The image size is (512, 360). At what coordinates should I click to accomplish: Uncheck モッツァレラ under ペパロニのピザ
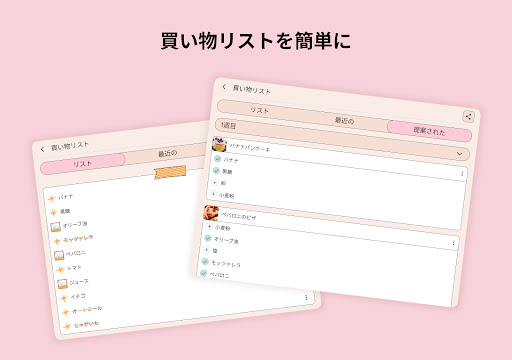[x=205, y=261]
